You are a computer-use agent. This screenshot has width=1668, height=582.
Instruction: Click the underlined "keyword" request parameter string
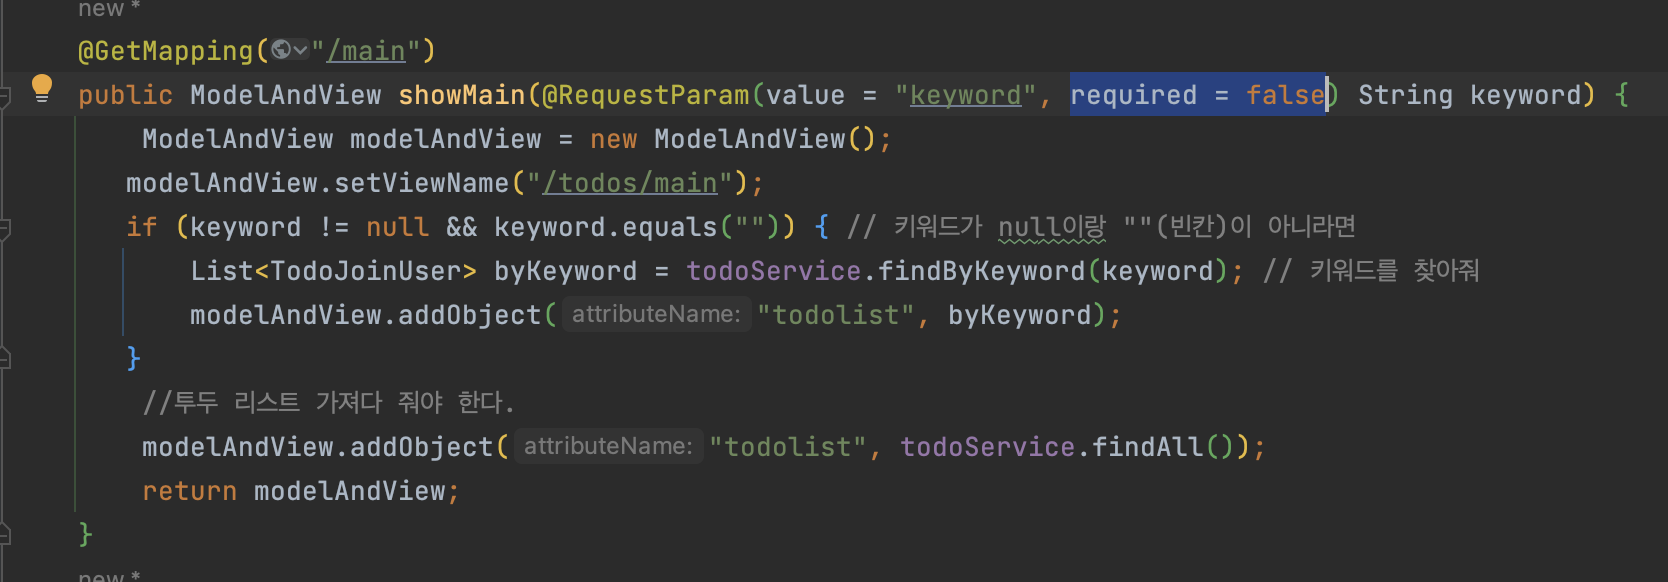966,95
